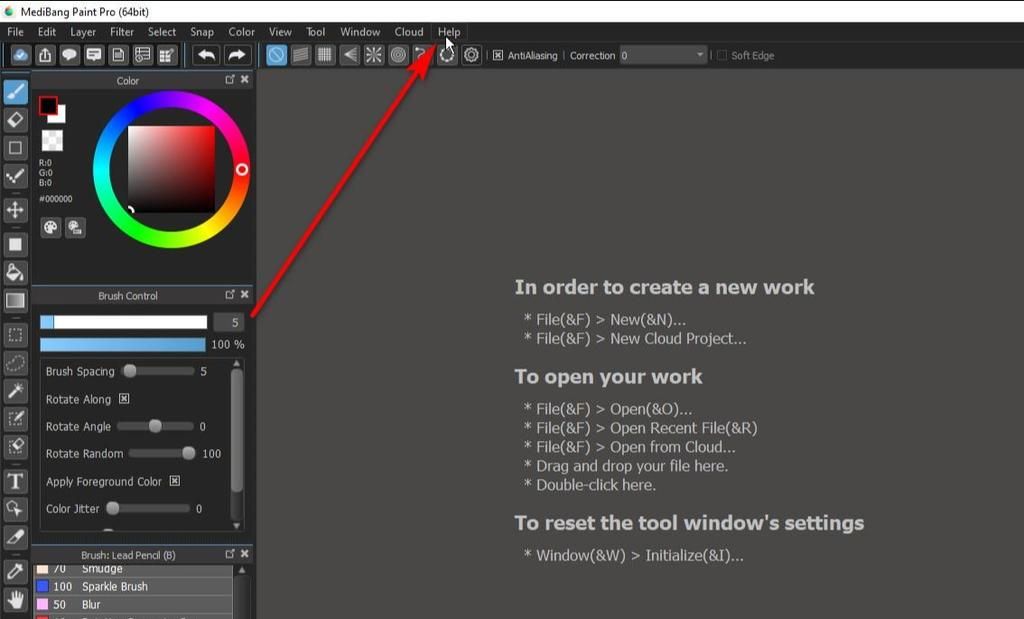Screen dimensions: 1024x619
Task: Click the speech bubble toolbar icon
Action: (x=69, y=56)
